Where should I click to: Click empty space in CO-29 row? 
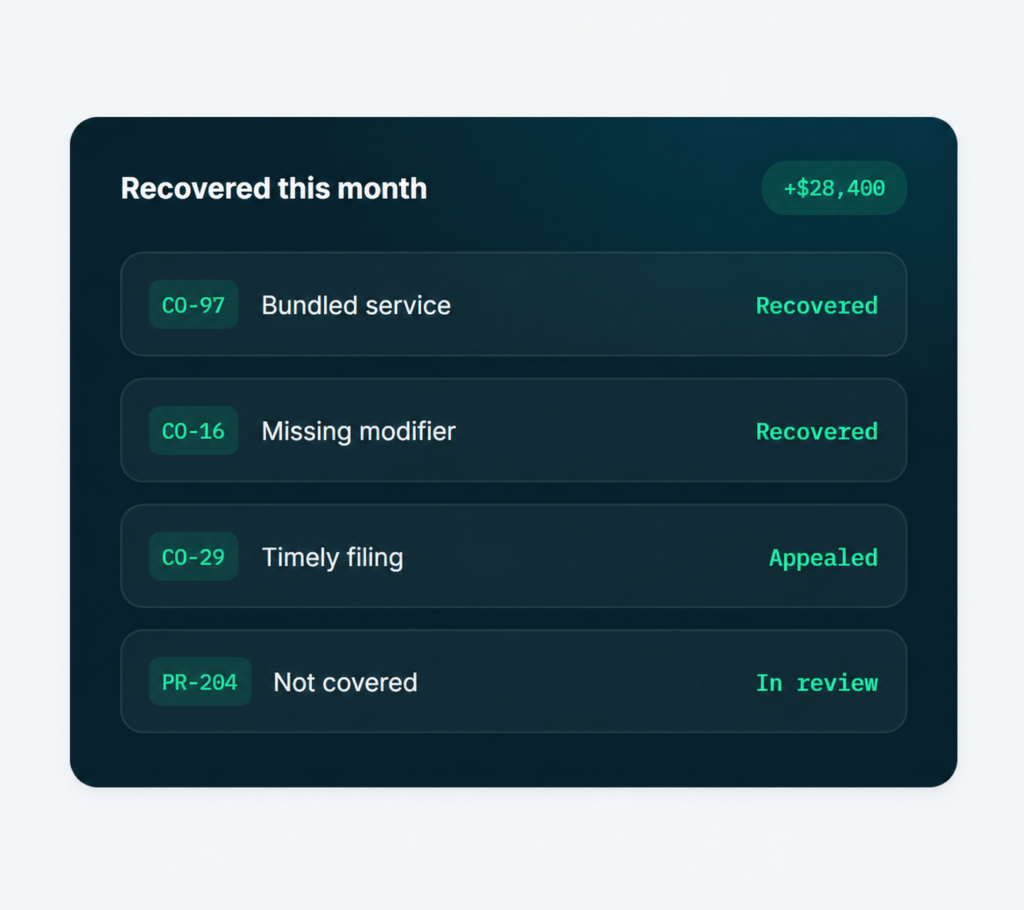click(x=588, y=557)
